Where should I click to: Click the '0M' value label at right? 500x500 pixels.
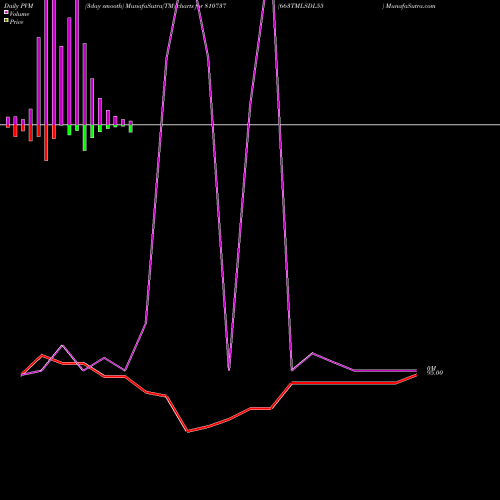tap(431, 368)
